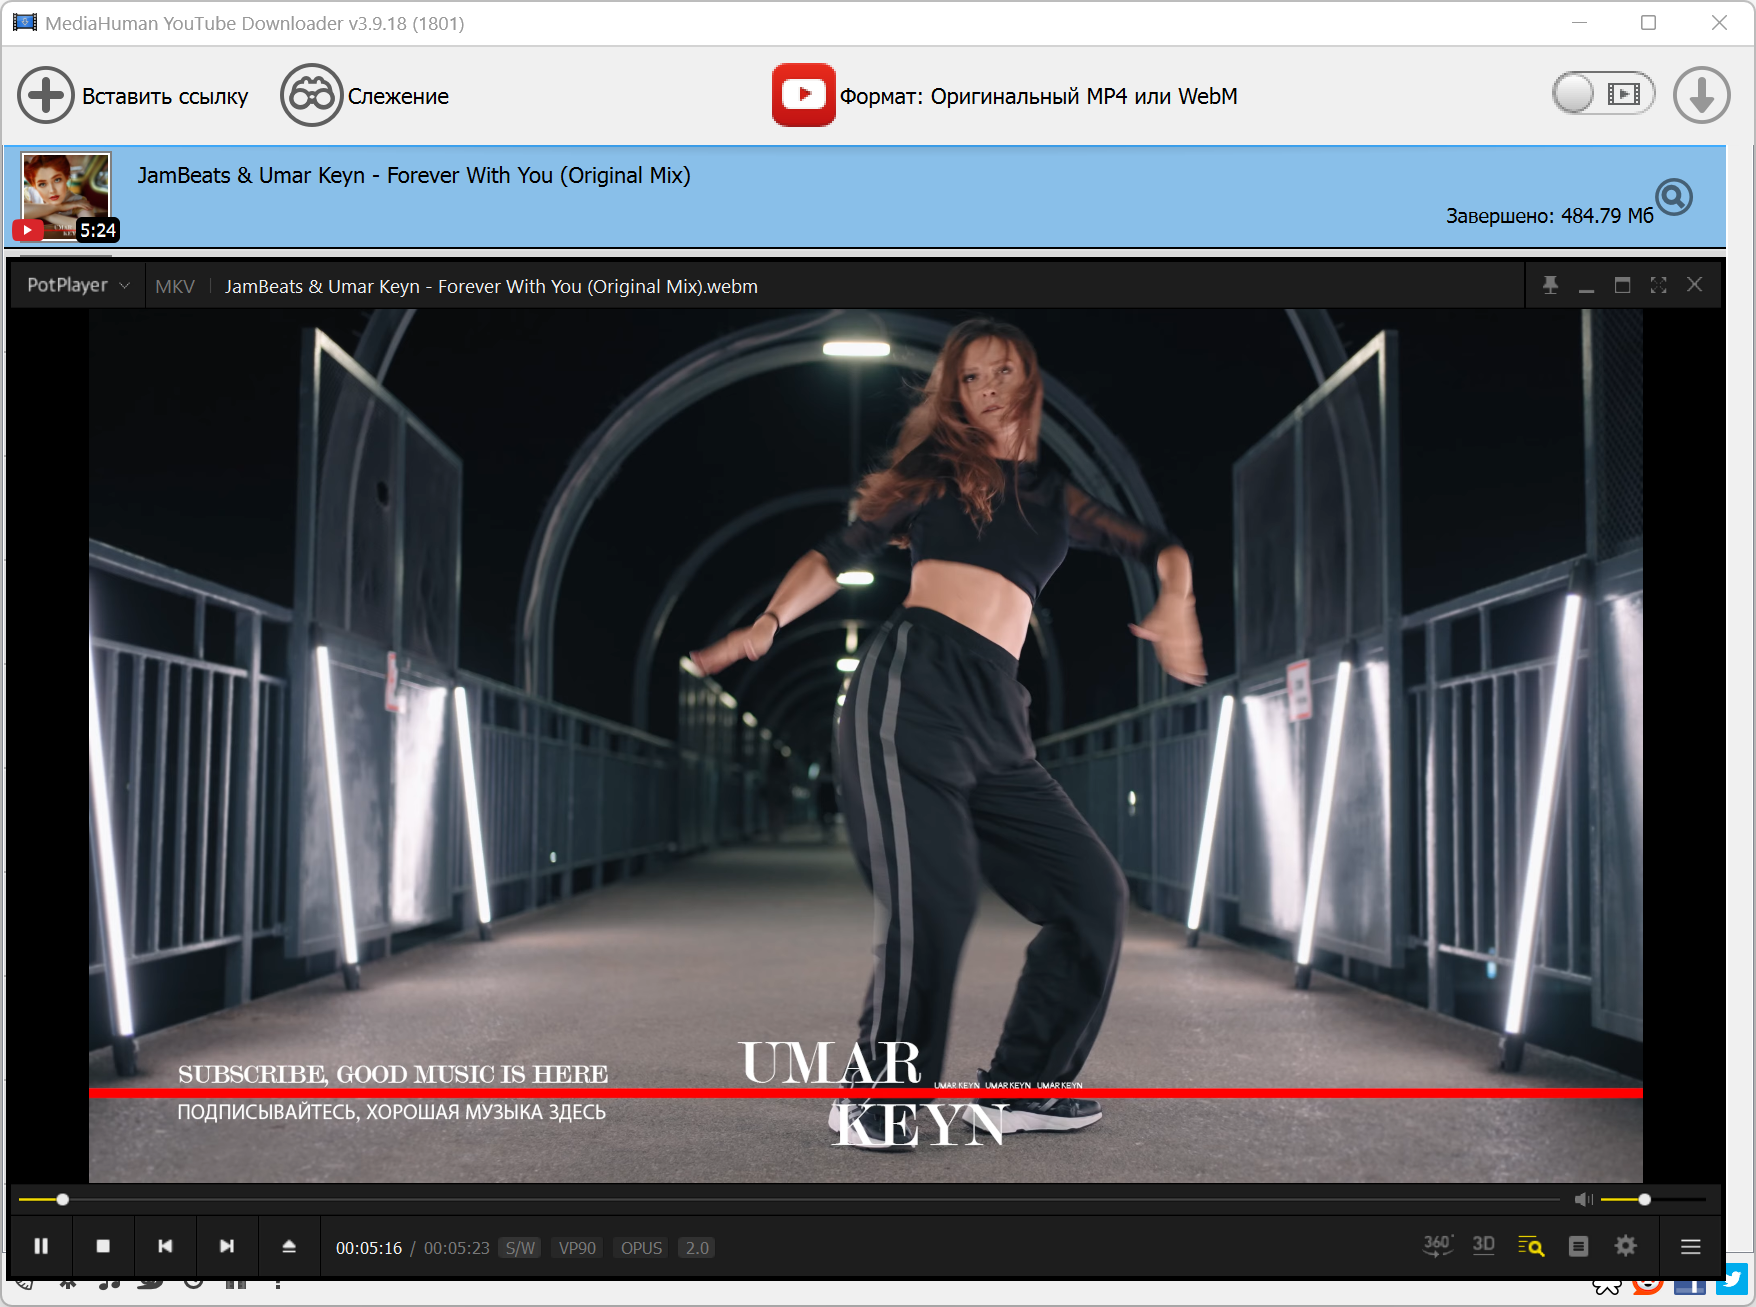Click the Start all downloads arrow
The image size is (1756, 1307).
(1701, 96)
